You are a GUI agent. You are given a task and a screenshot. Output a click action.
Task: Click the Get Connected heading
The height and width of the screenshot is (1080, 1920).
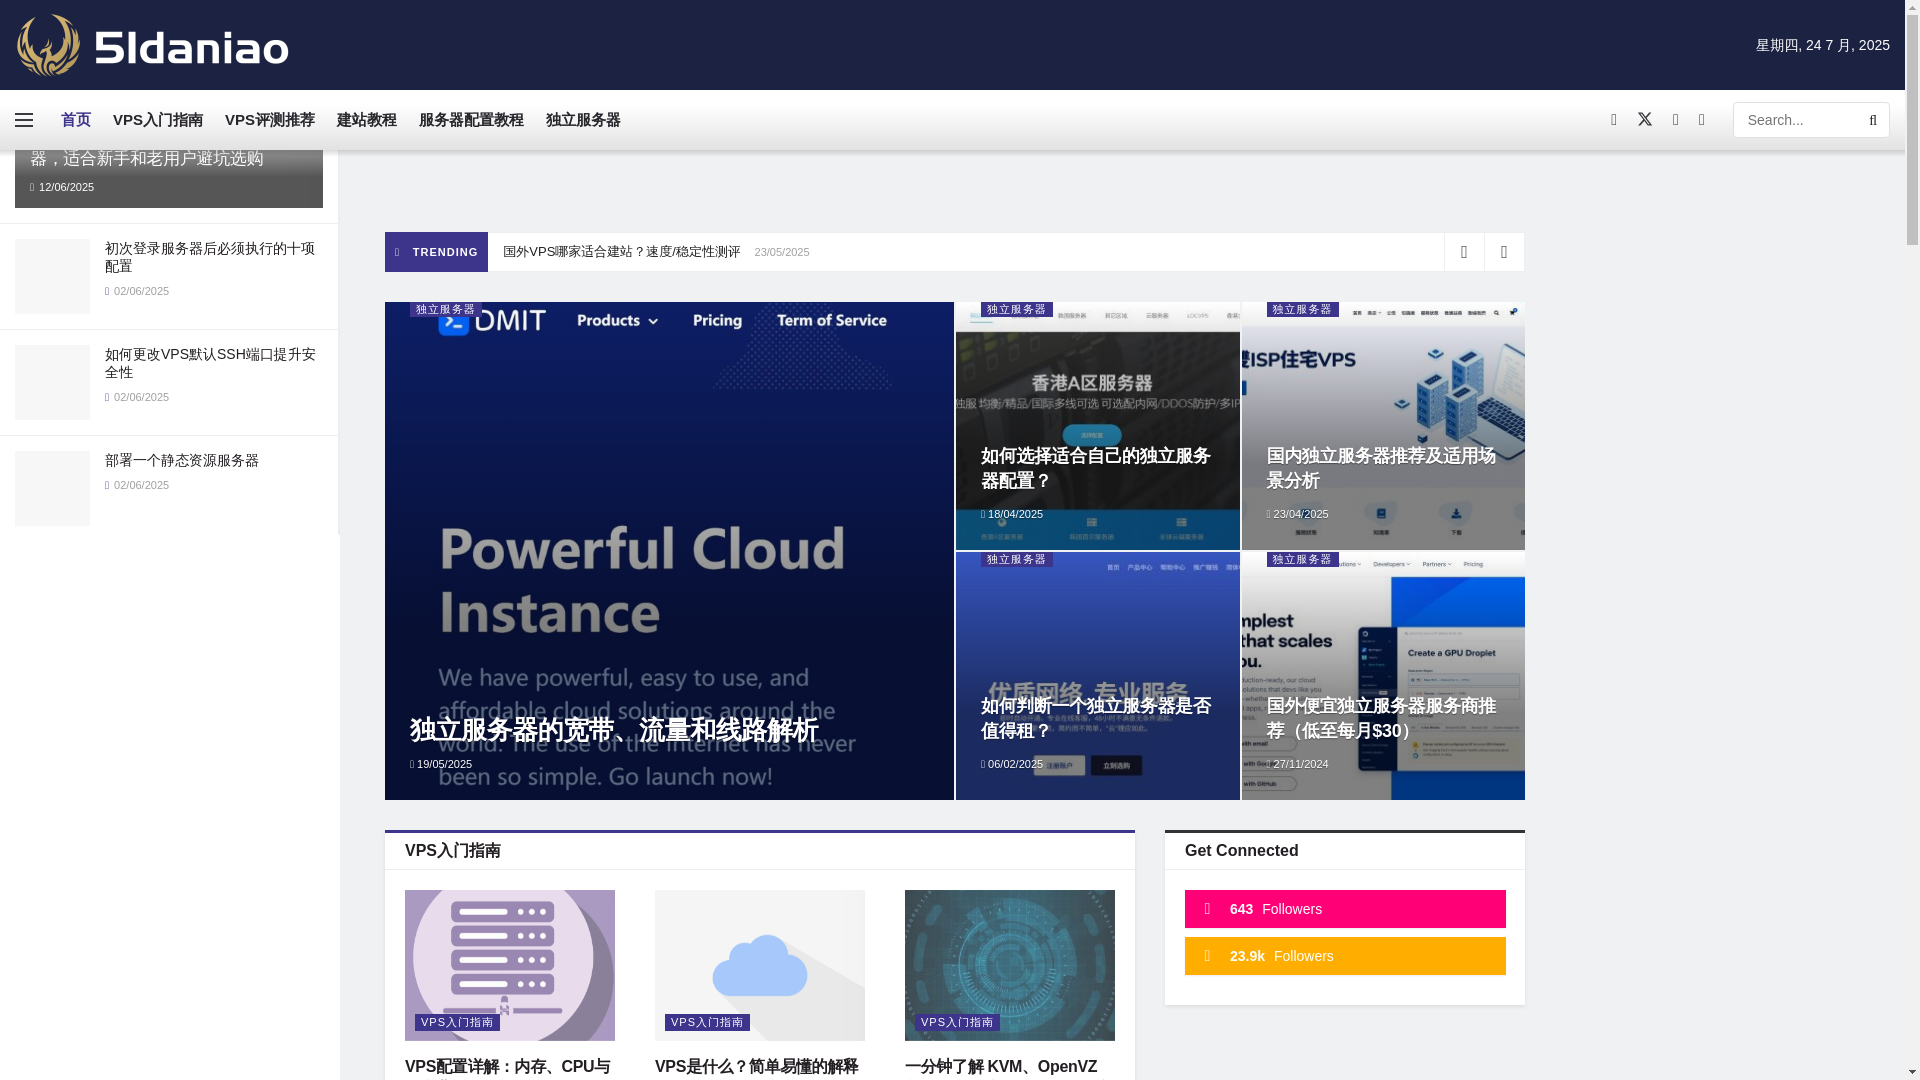point(1242,851)
